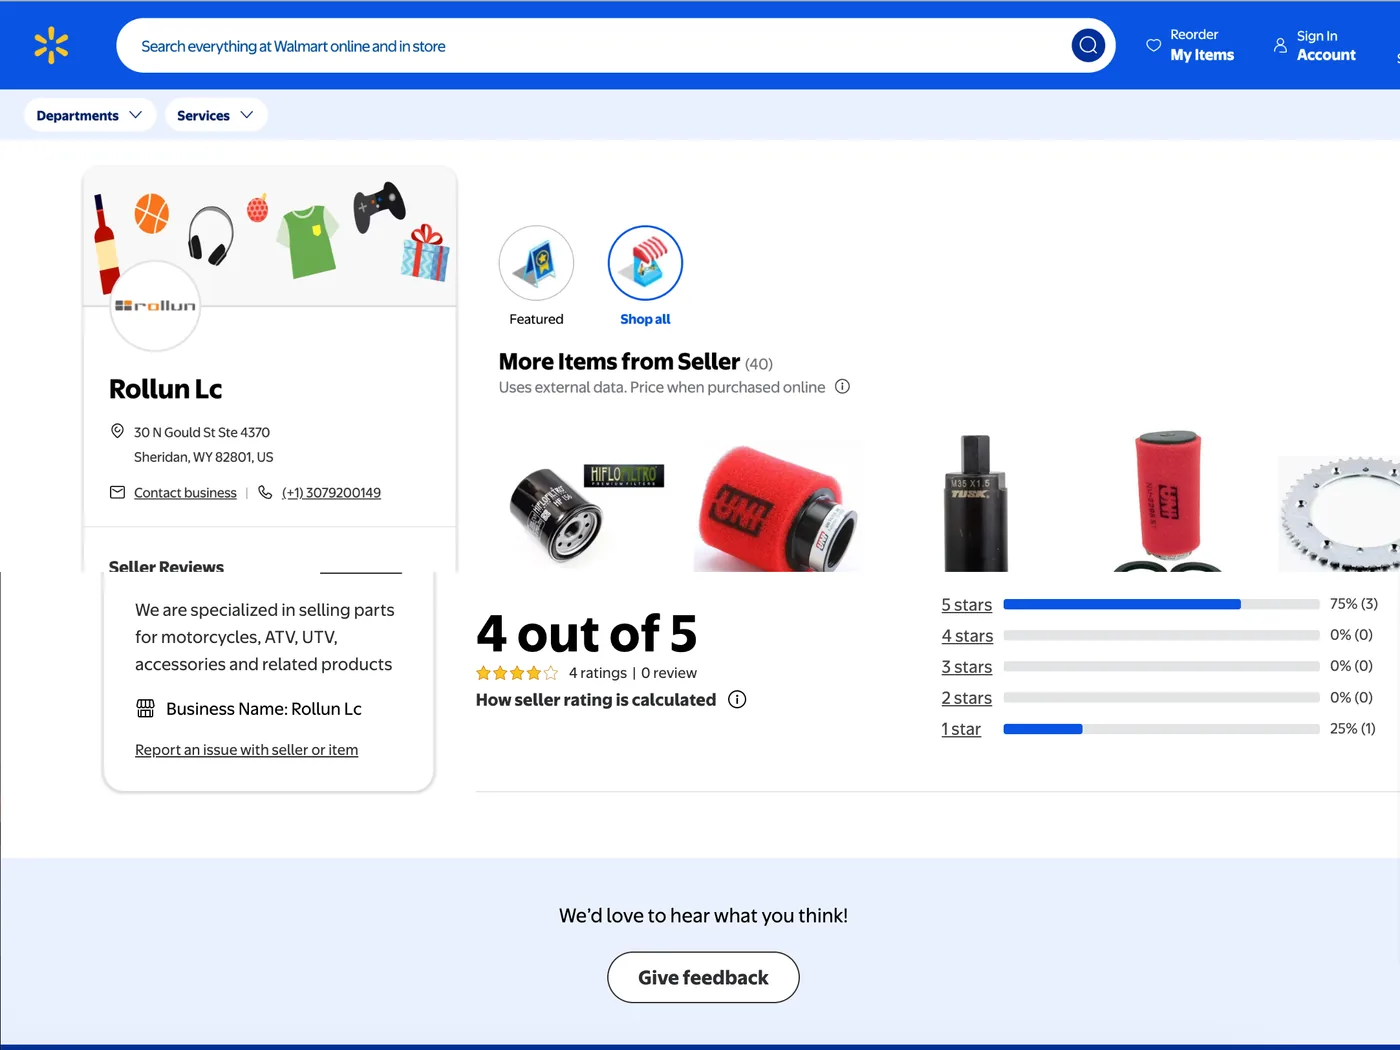
Task: Filter reviews by 2 stars link
Action: (966, 698)
